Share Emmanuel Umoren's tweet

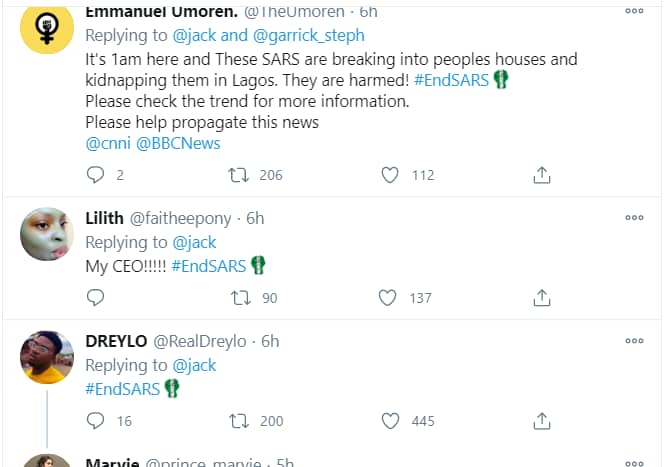pos(541,175)
